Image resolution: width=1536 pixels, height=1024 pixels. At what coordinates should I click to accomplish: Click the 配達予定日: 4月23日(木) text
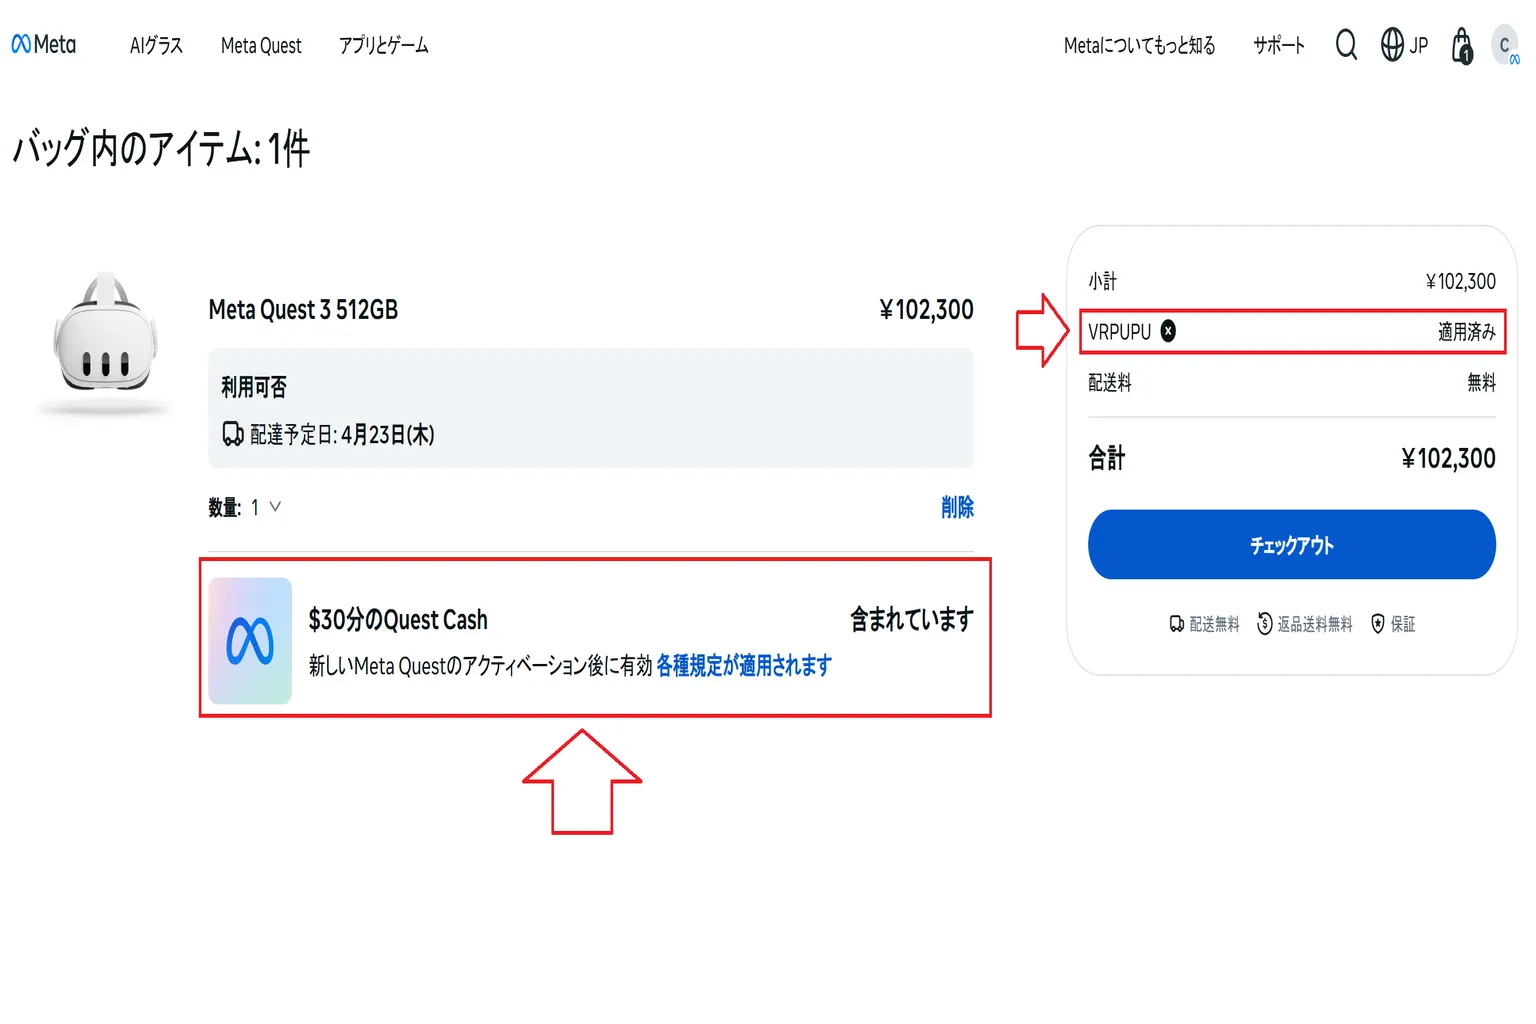pyautogui.click(x=342, y=434)
